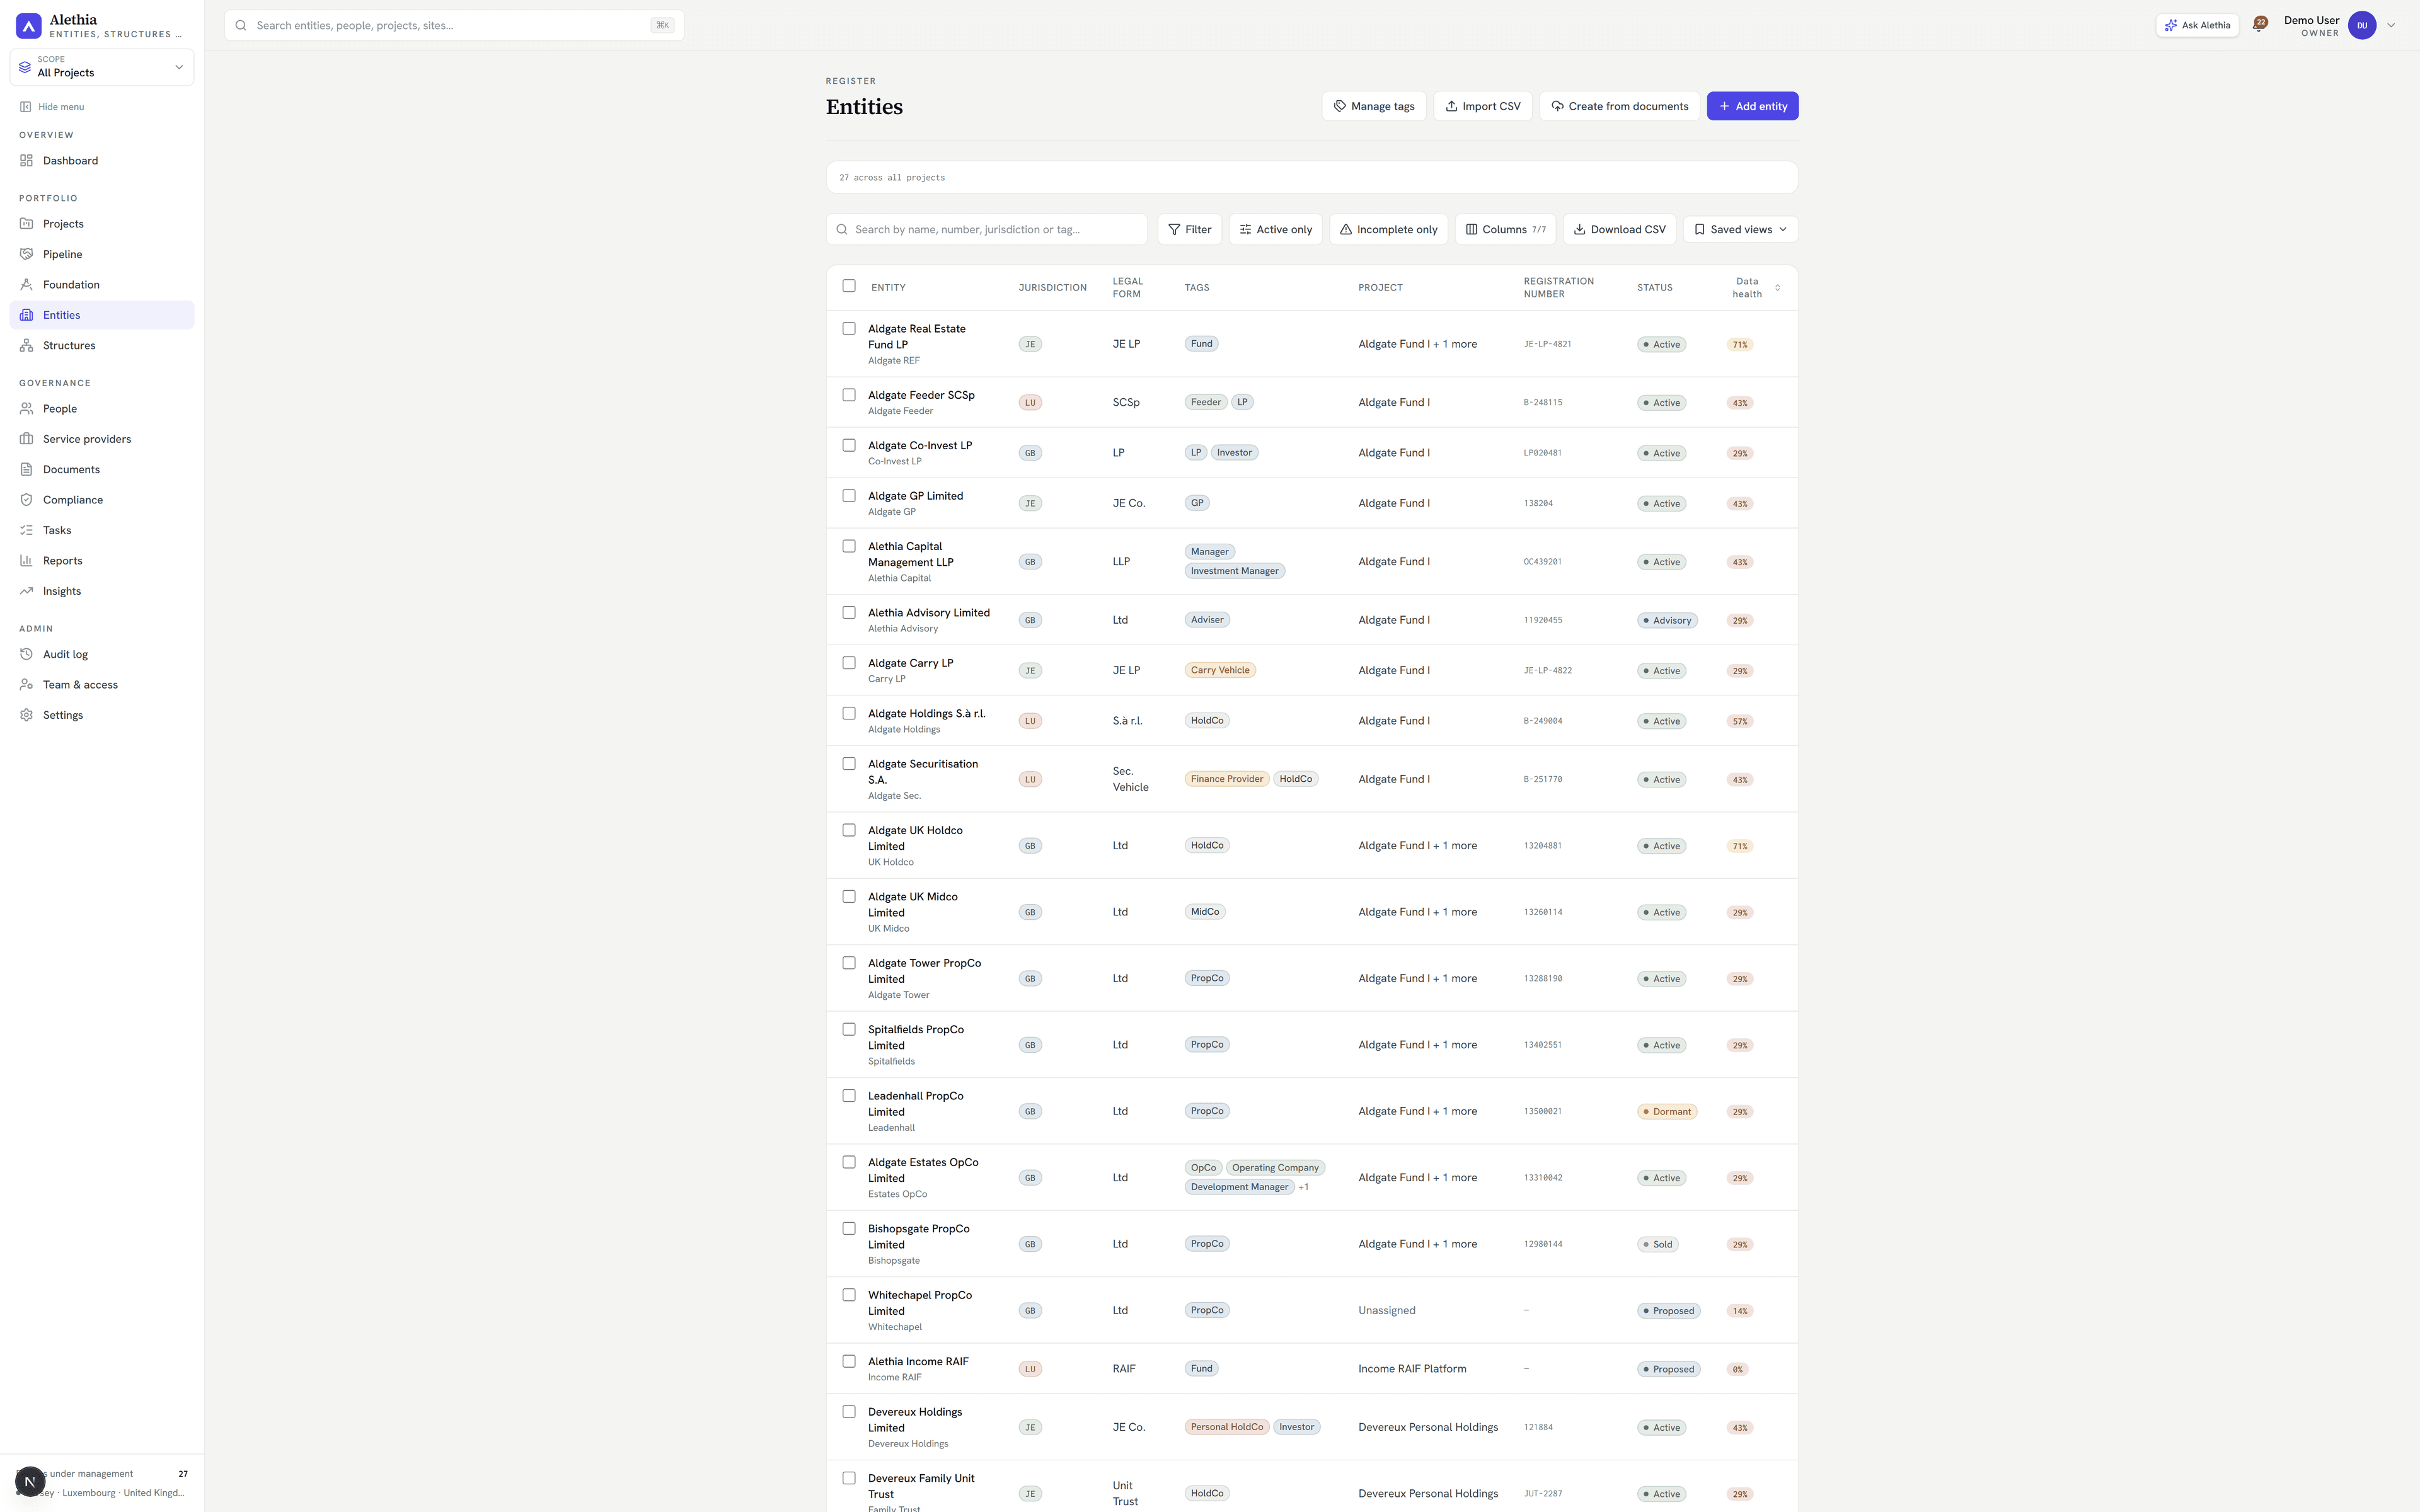
Task: Click the Download CSV button
Action: [1619, 229]
